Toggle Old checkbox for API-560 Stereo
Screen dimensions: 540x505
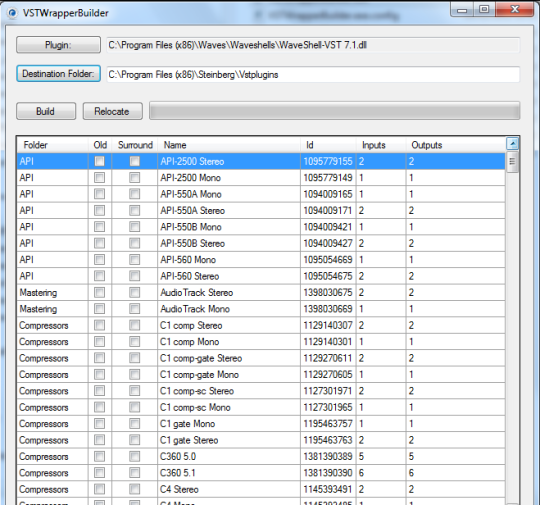click(x=100, y=276)
